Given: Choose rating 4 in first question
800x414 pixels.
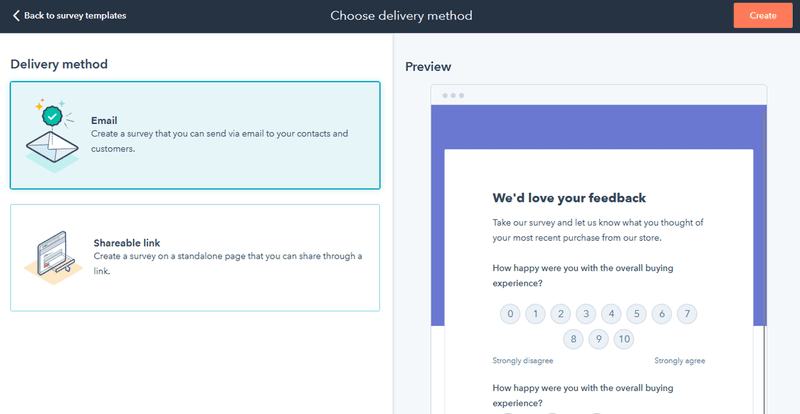Looking at the screenshot, I should pos(611,314).
